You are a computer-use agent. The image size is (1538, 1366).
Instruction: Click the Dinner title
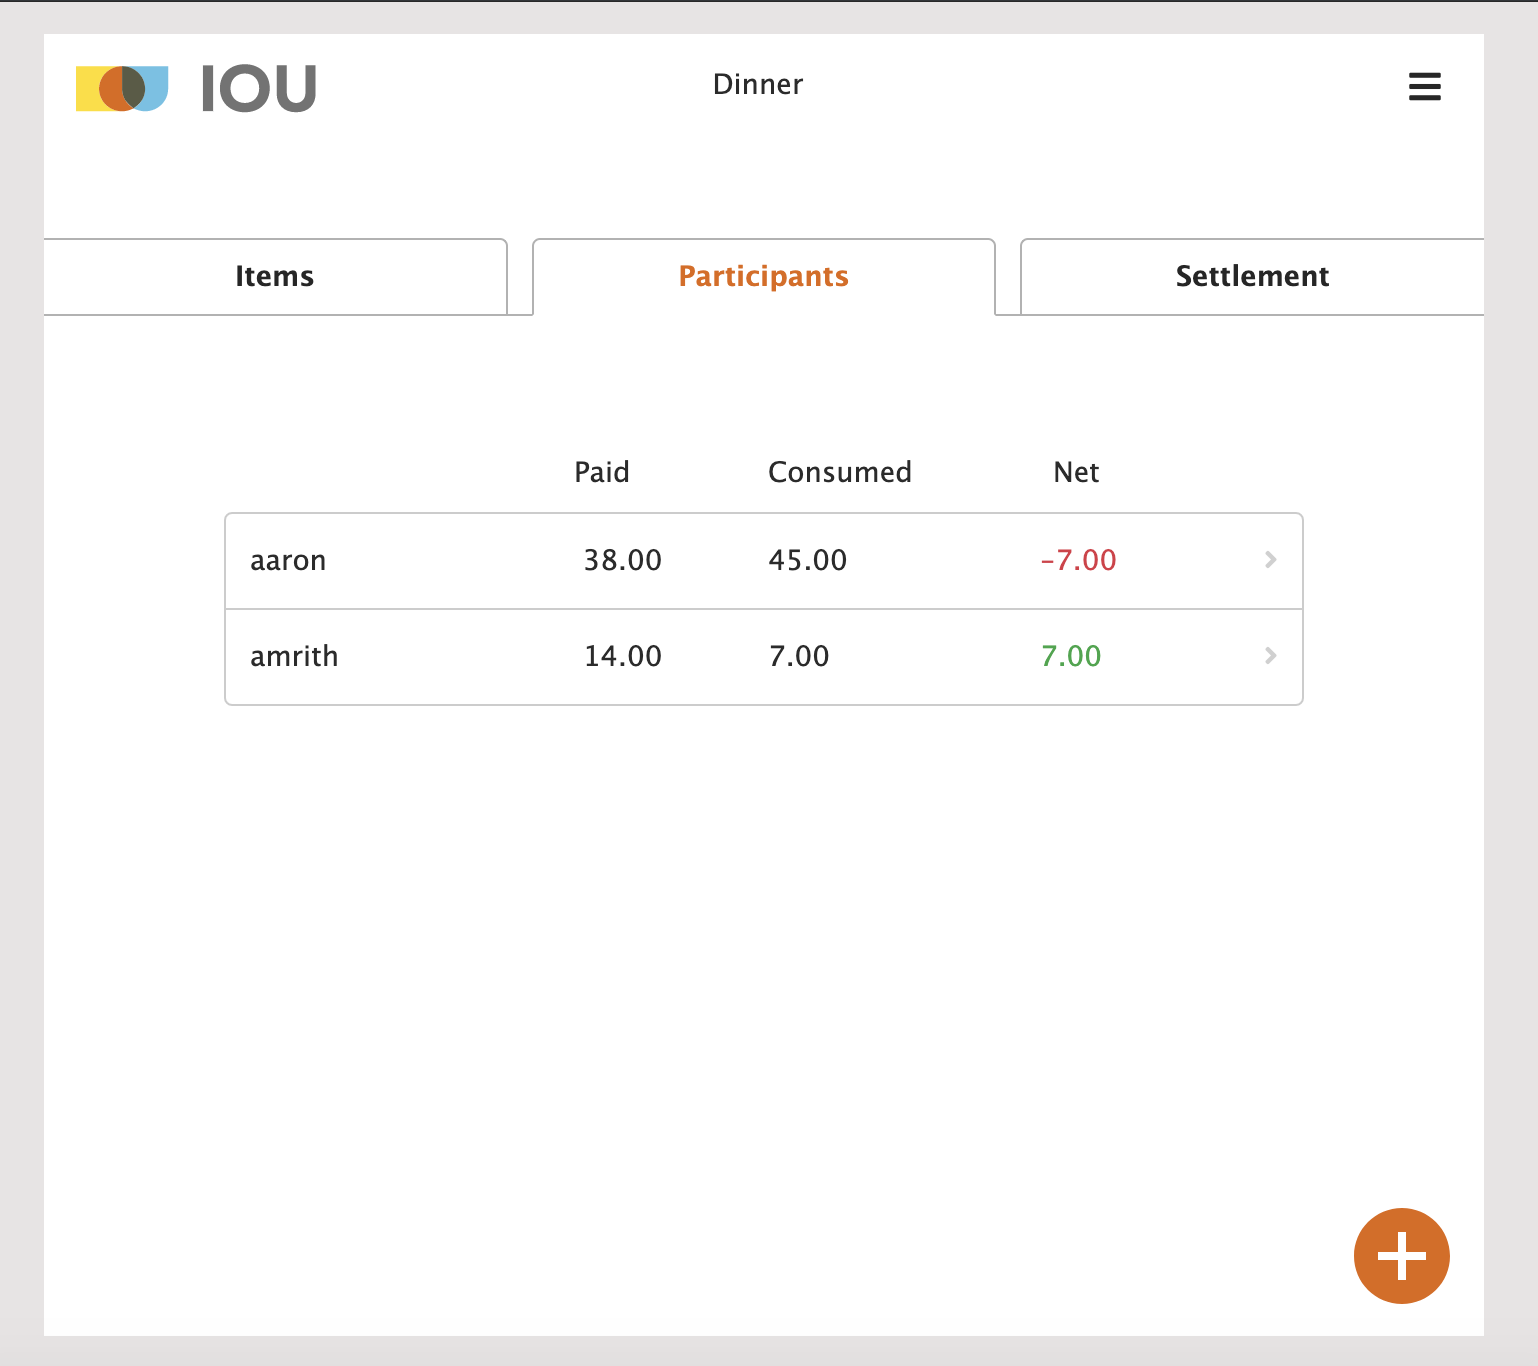pos(758,84)
